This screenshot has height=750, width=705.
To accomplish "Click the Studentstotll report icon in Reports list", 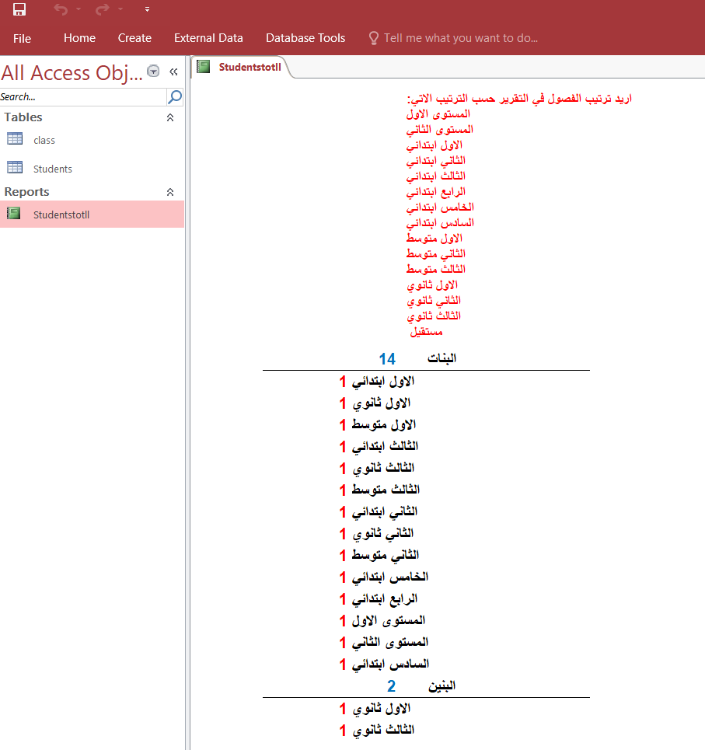I will (14, 213).
